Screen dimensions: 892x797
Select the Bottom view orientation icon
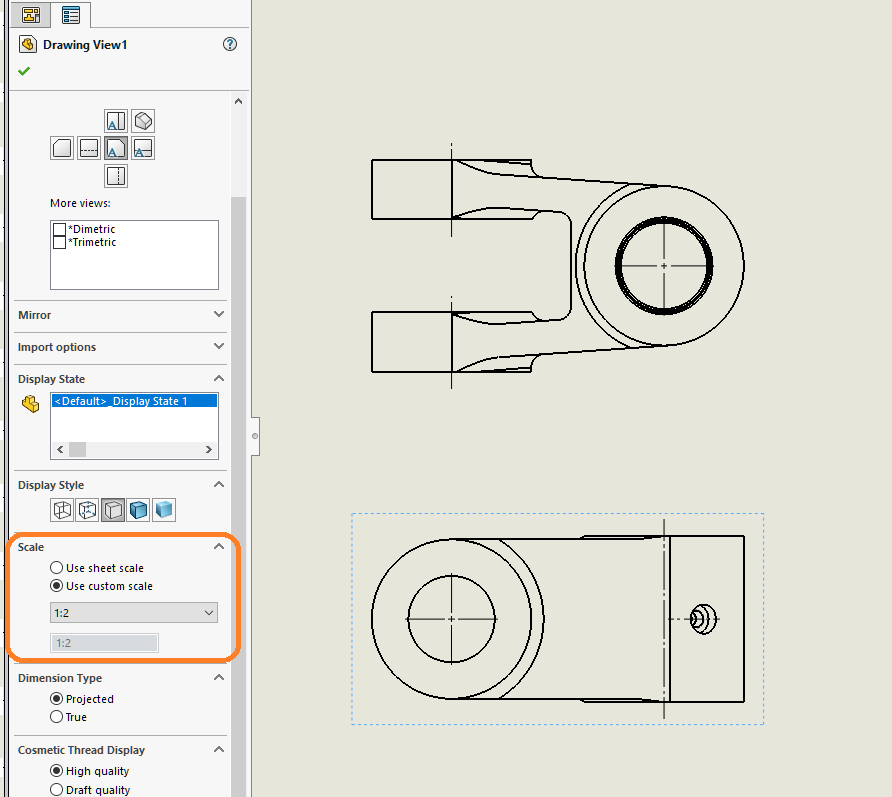point(116,175)
